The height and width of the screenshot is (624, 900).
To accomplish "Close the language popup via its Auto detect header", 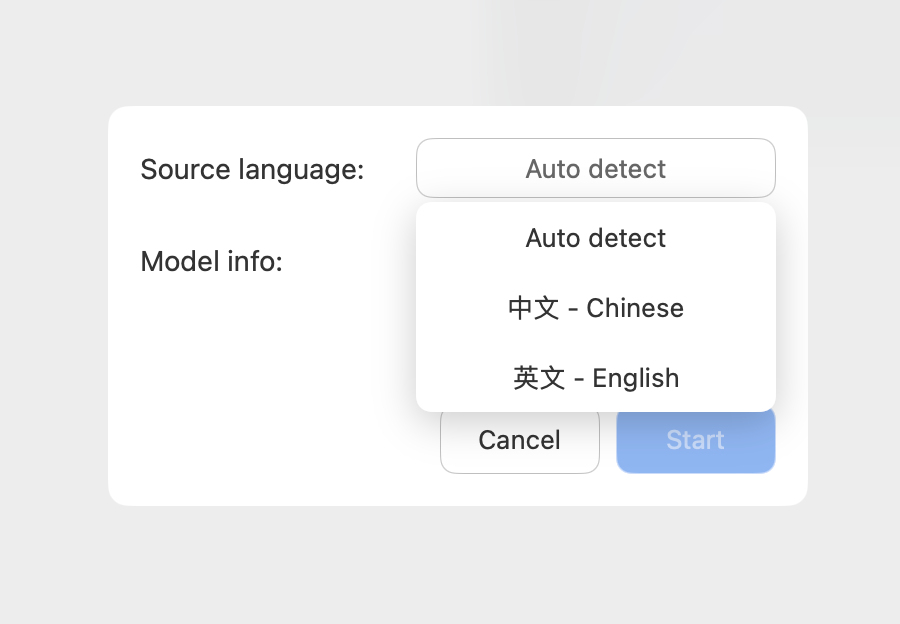I will [x=595, y=168].
